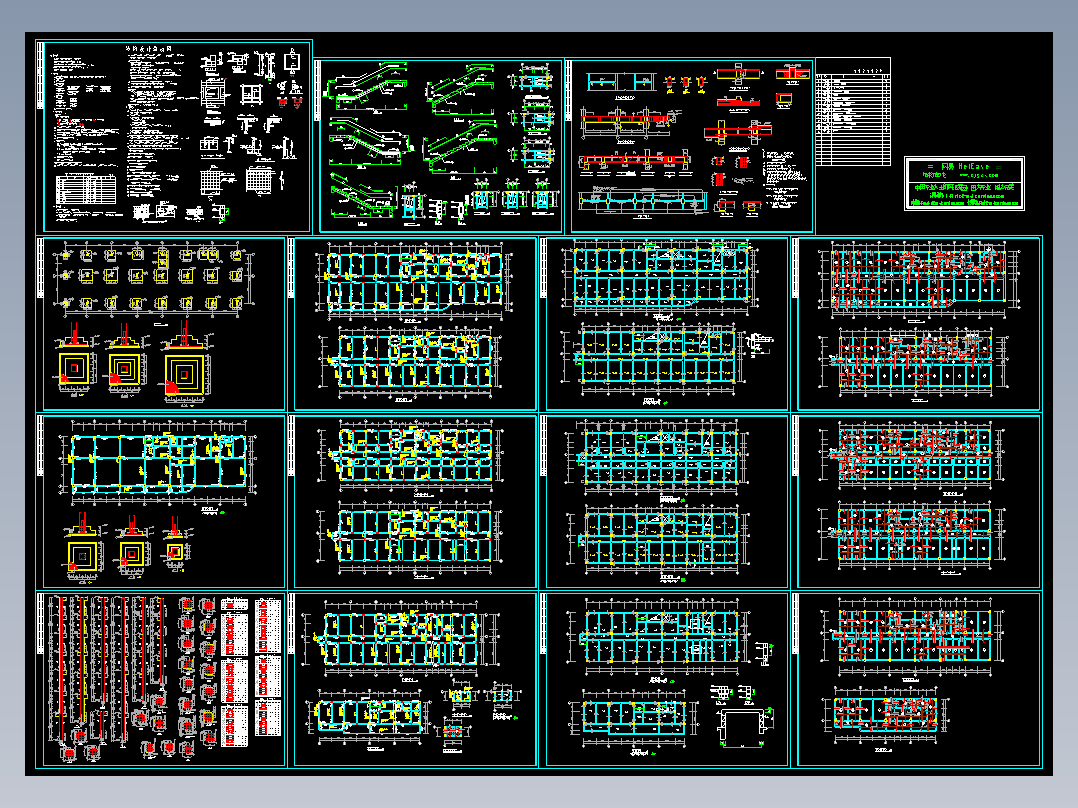The height and width of the screenshot is (808, 1078).
Task: Open the second-row red rebar plan sheet
Action: click(x=917, y=324)
